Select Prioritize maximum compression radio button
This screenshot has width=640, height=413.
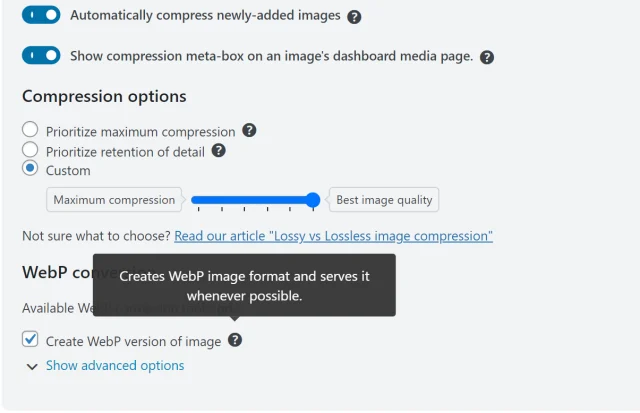[30, 131]
